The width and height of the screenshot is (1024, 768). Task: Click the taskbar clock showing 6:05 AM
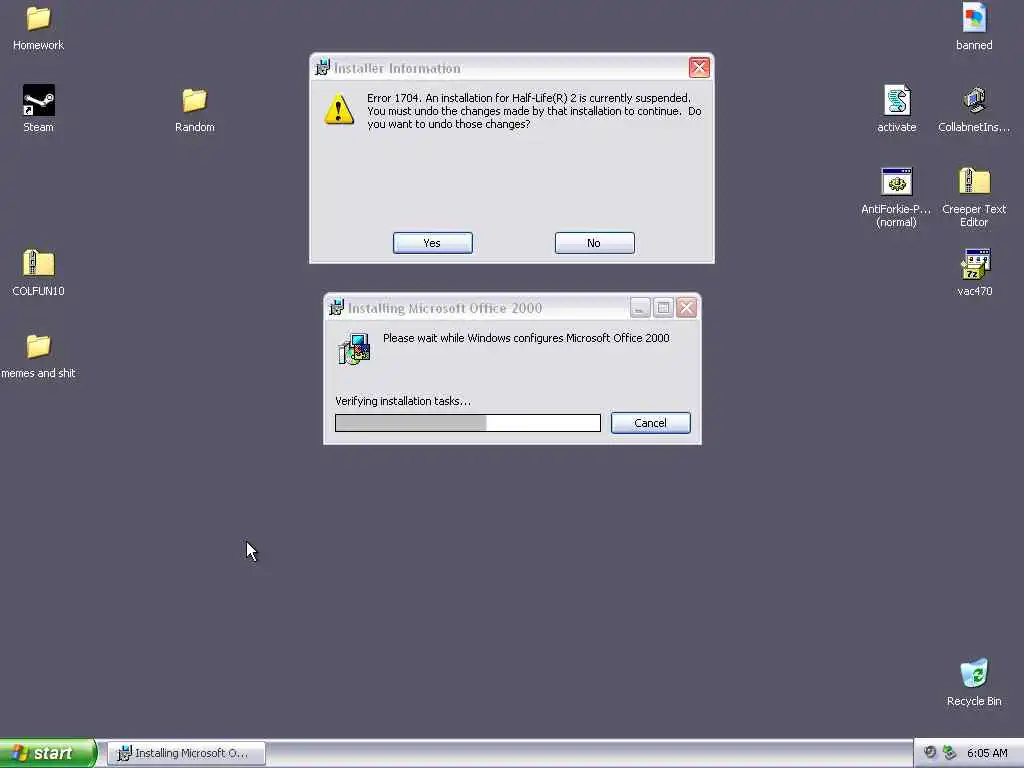(x=987, y=753)
